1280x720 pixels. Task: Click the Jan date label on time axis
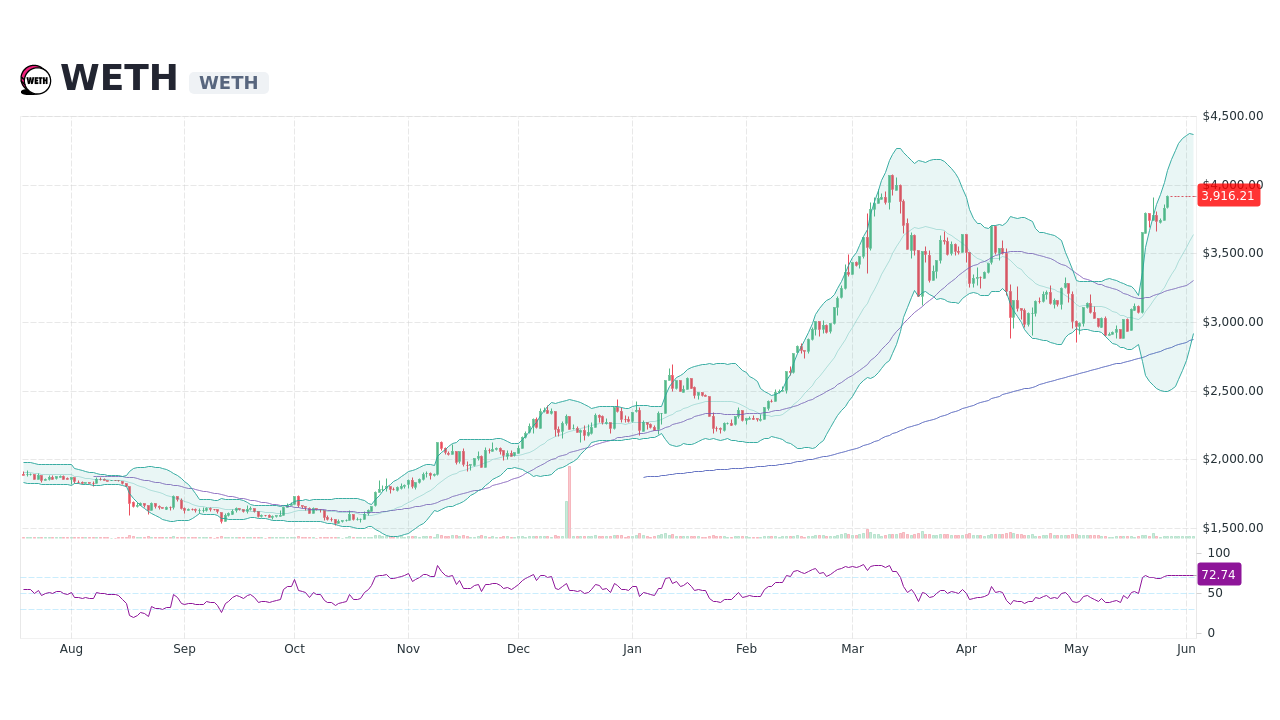[x=632, y=649]
